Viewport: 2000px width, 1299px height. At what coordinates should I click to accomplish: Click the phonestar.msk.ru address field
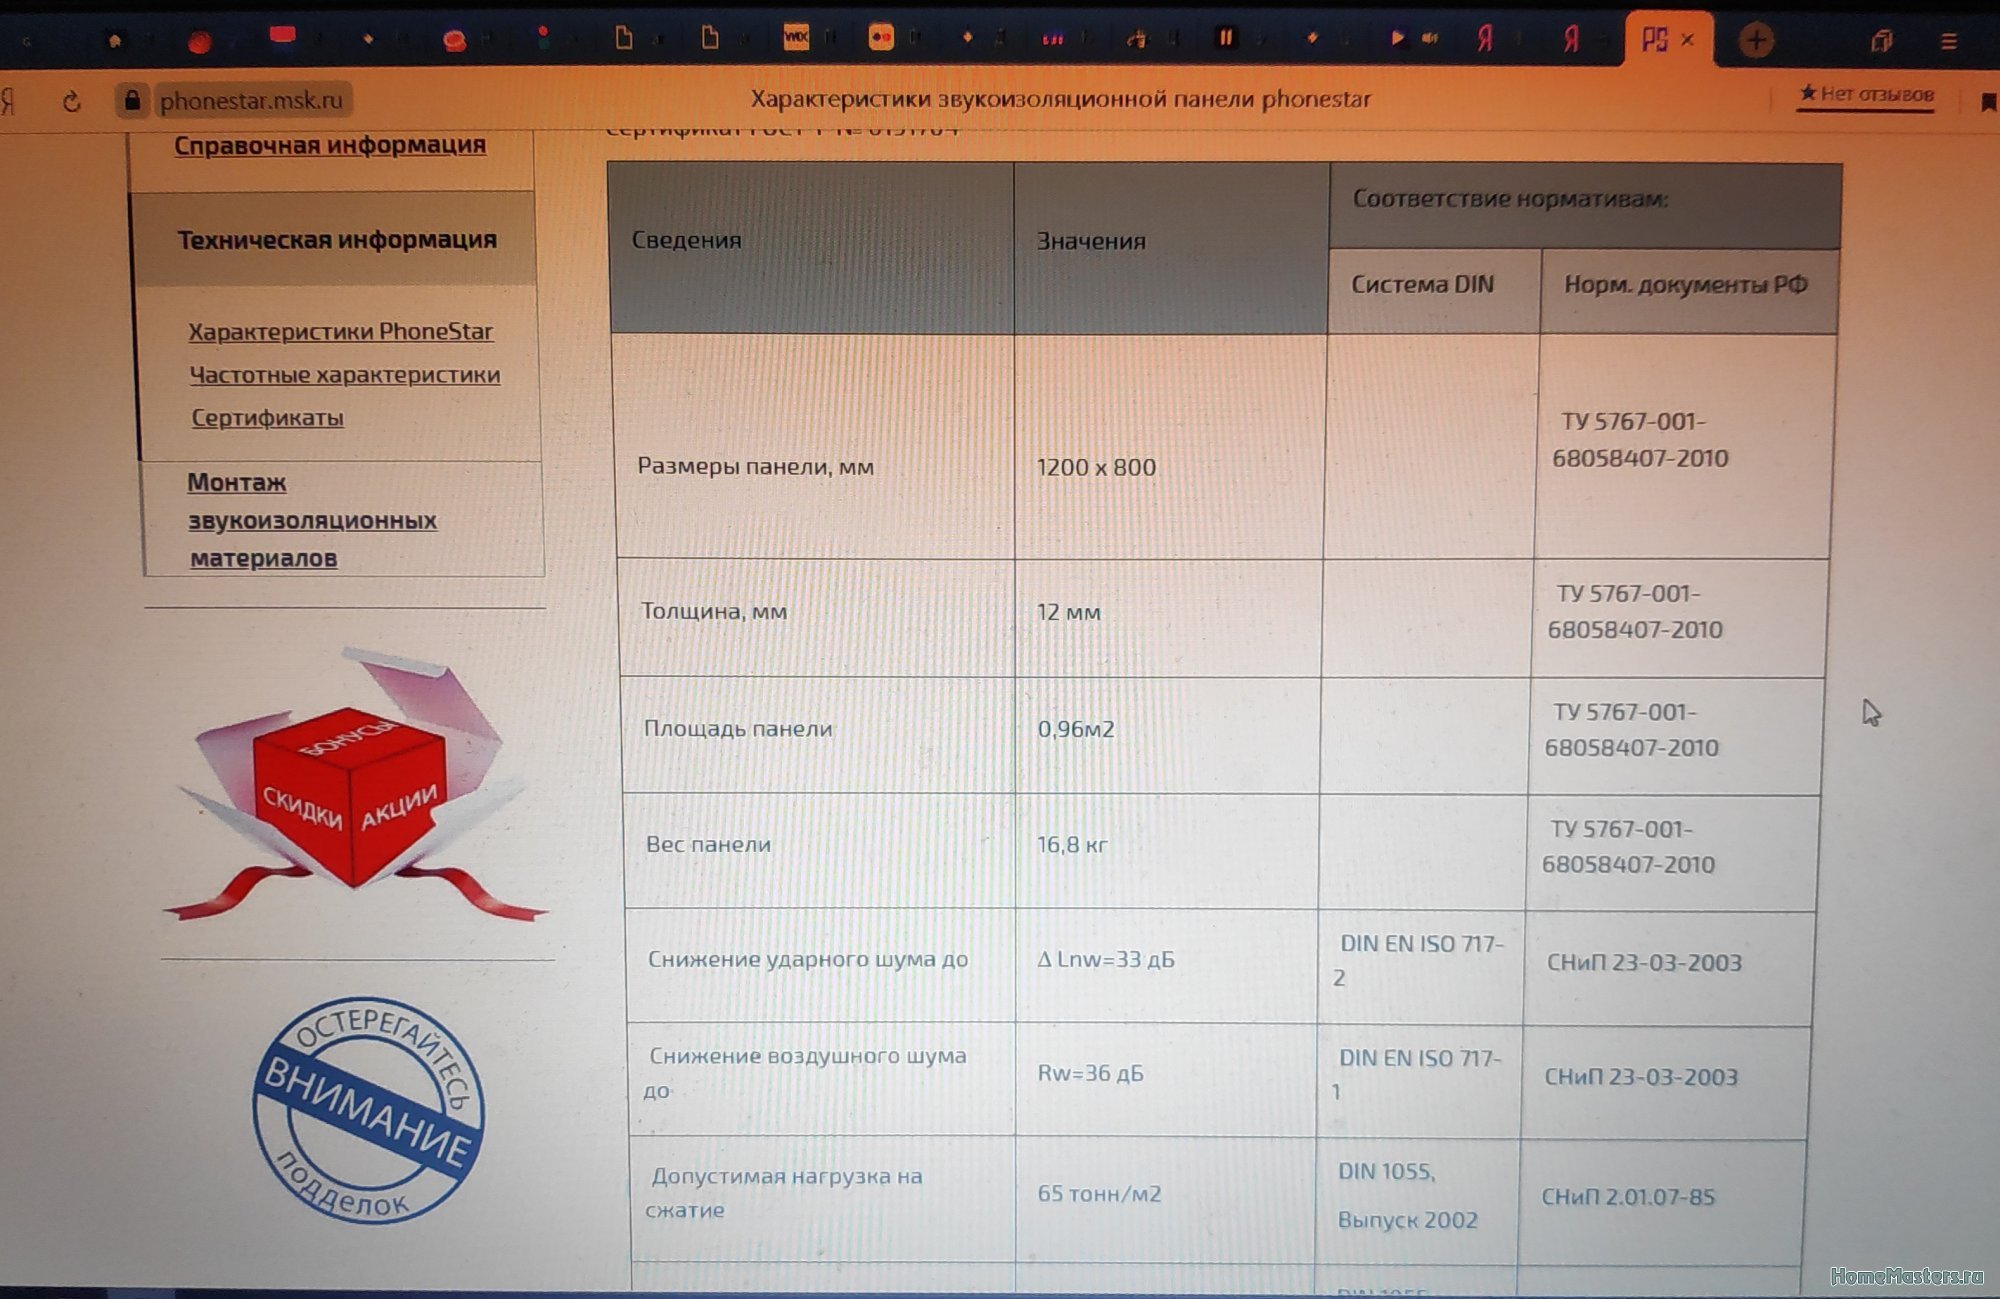coord(251,100)
